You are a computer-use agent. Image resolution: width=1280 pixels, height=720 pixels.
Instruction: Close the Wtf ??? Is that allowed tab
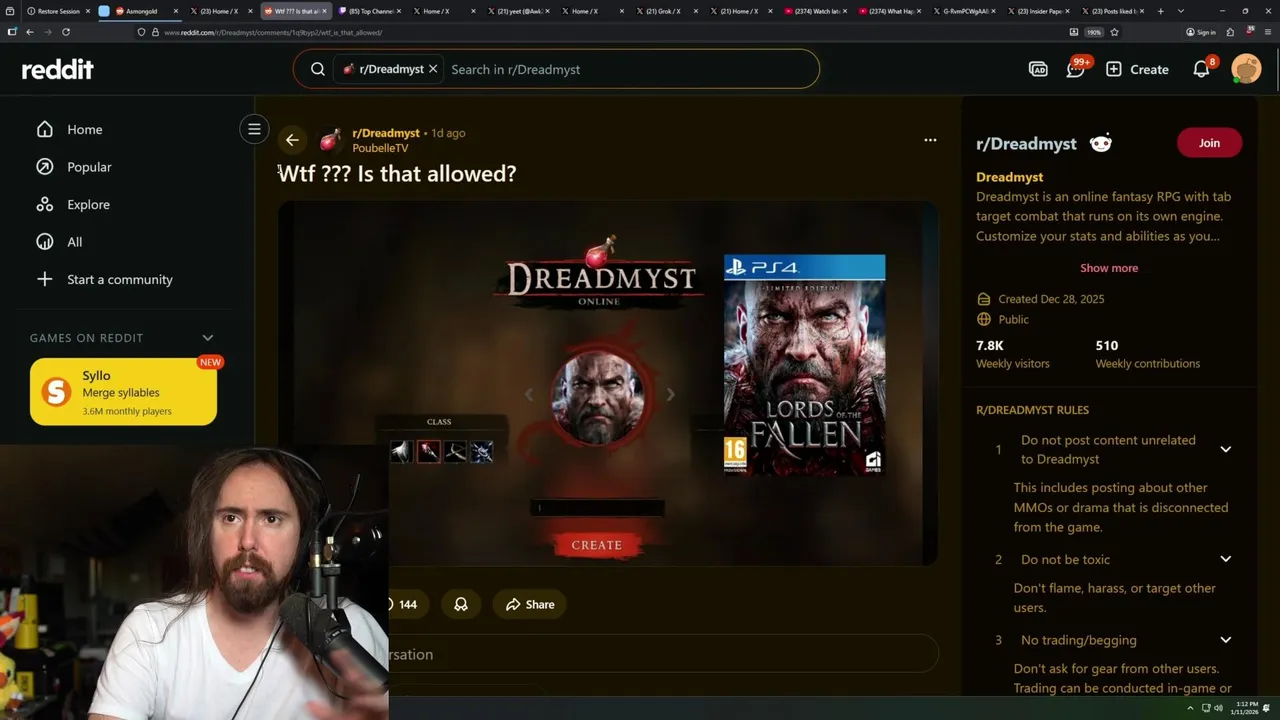click(x=325, y=11)
